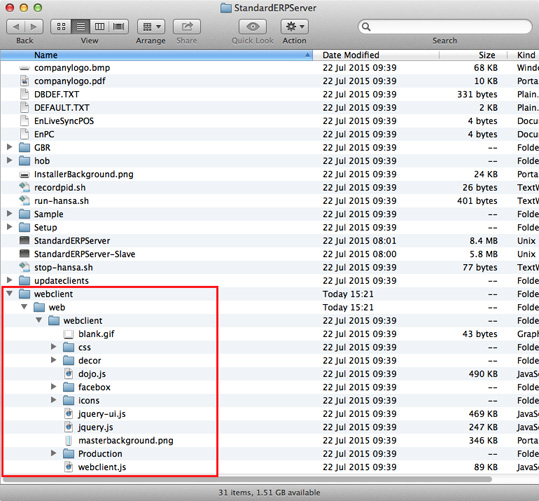Expand the icons folder

coord(54,400)
